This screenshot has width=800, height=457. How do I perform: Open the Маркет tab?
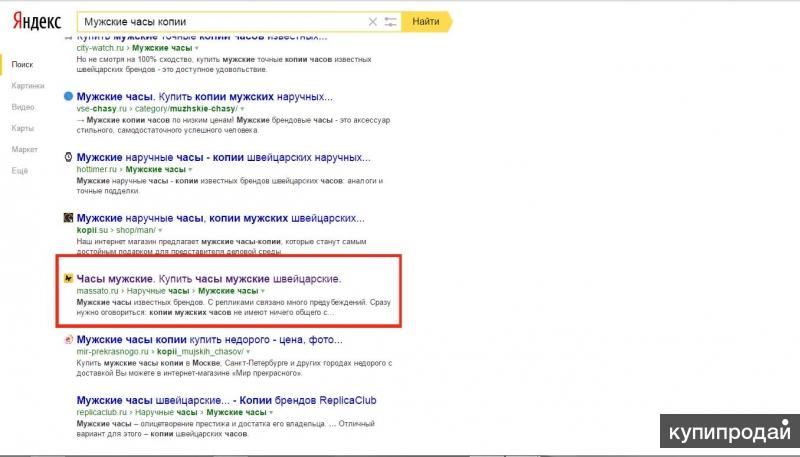(24, 149)
